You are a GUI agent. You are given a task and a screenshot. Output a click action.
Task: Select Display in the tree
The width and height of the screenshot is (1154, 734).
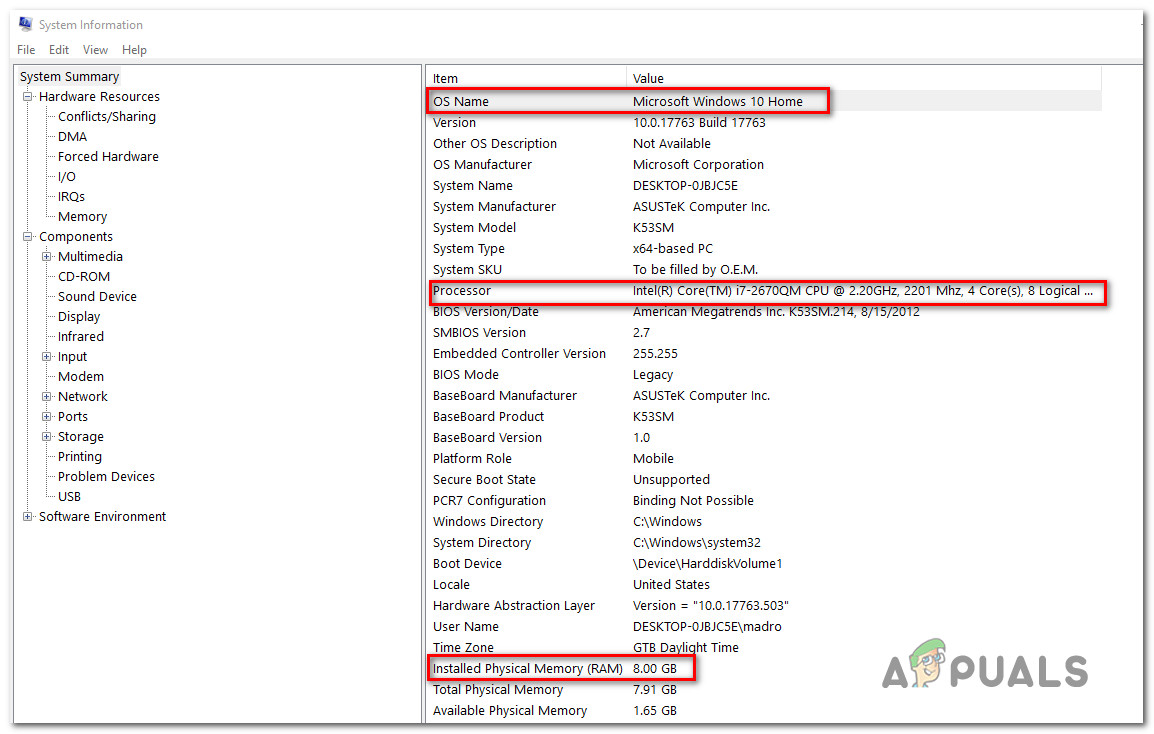click(79, 317)
